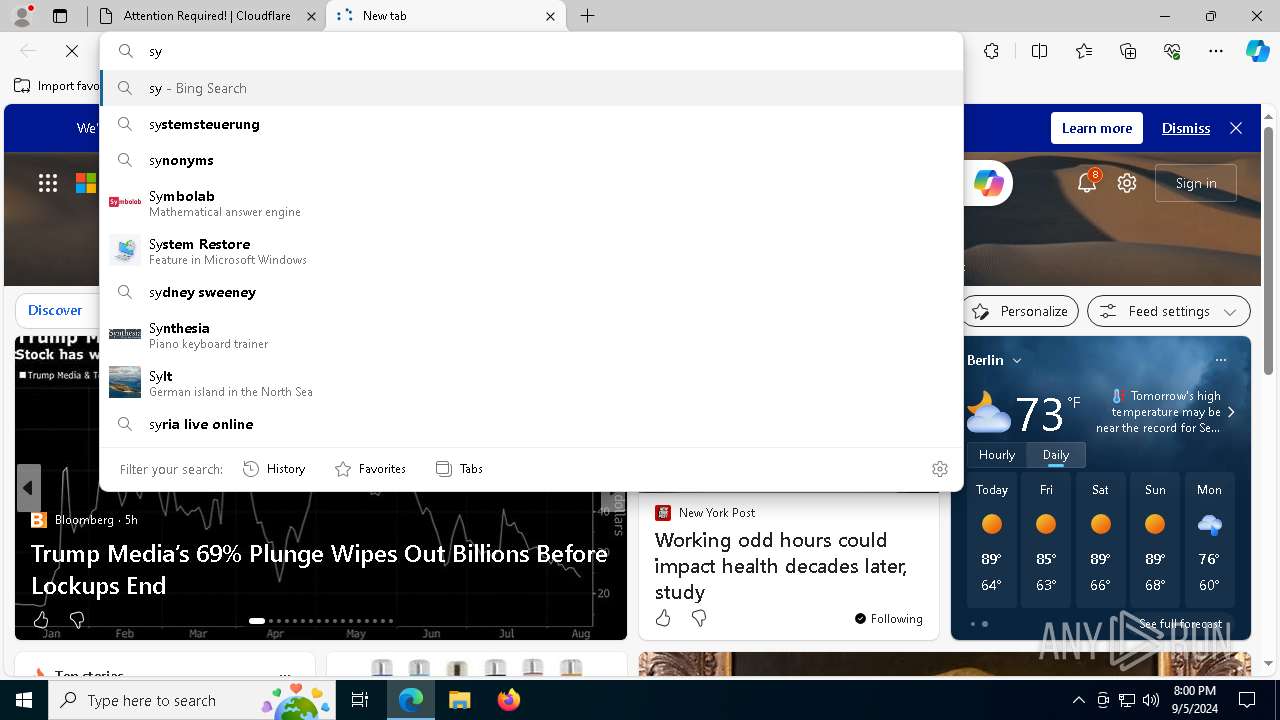This screenshot has height=720, width=1280.
Task: Switch to Attention Required Cloudflare tab
Action: tap(208, 16)
